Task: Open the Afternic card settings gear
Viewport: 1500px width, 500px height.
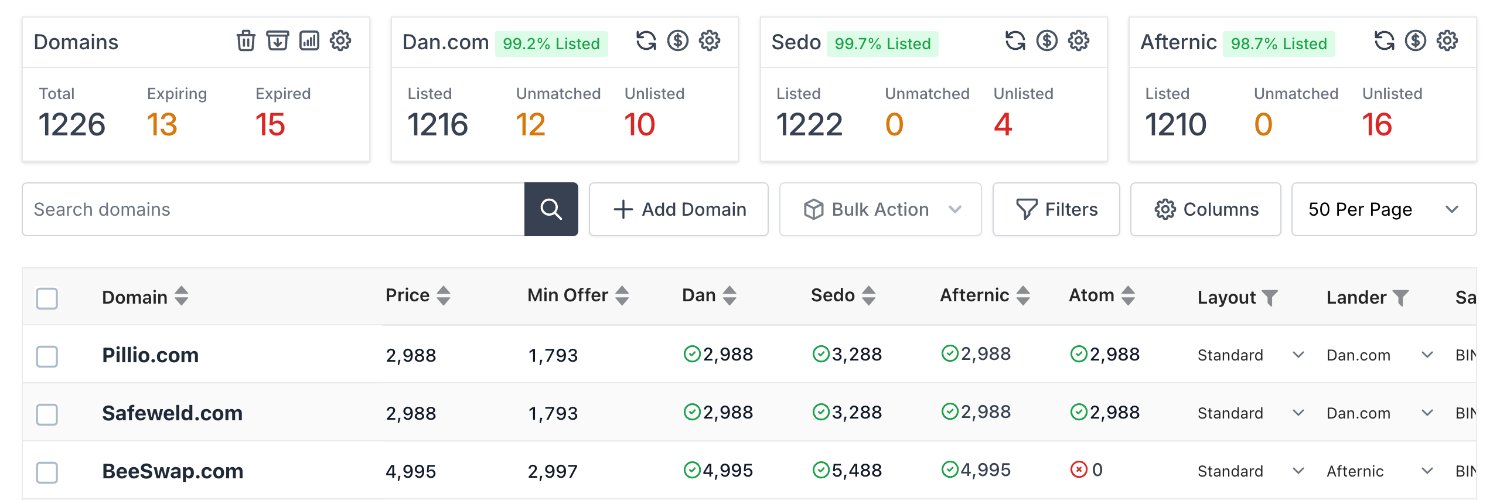Action: 1448,41
